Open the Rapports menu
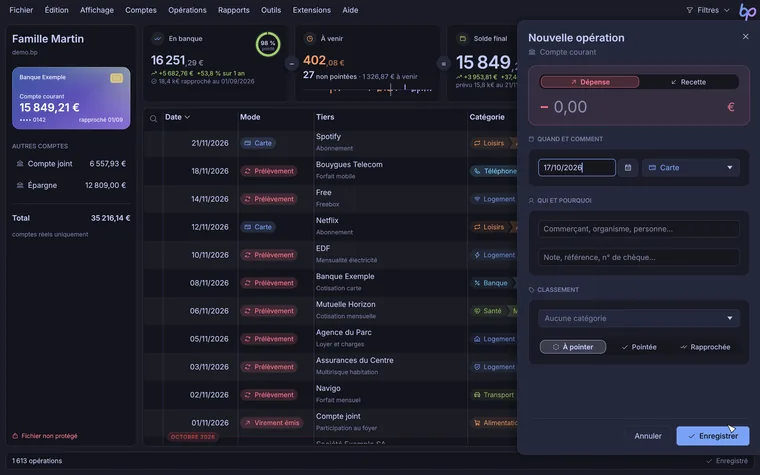This screenshot has height=475, width=760. click(x=234, y=10)
